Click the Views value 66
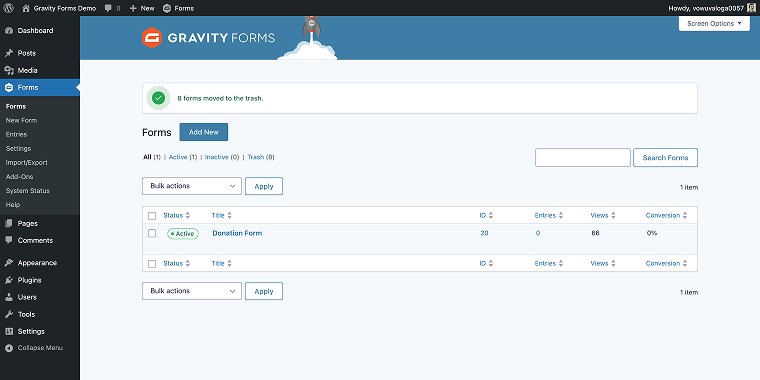Viewport: 760px width, 380px height. pos(595,233)
